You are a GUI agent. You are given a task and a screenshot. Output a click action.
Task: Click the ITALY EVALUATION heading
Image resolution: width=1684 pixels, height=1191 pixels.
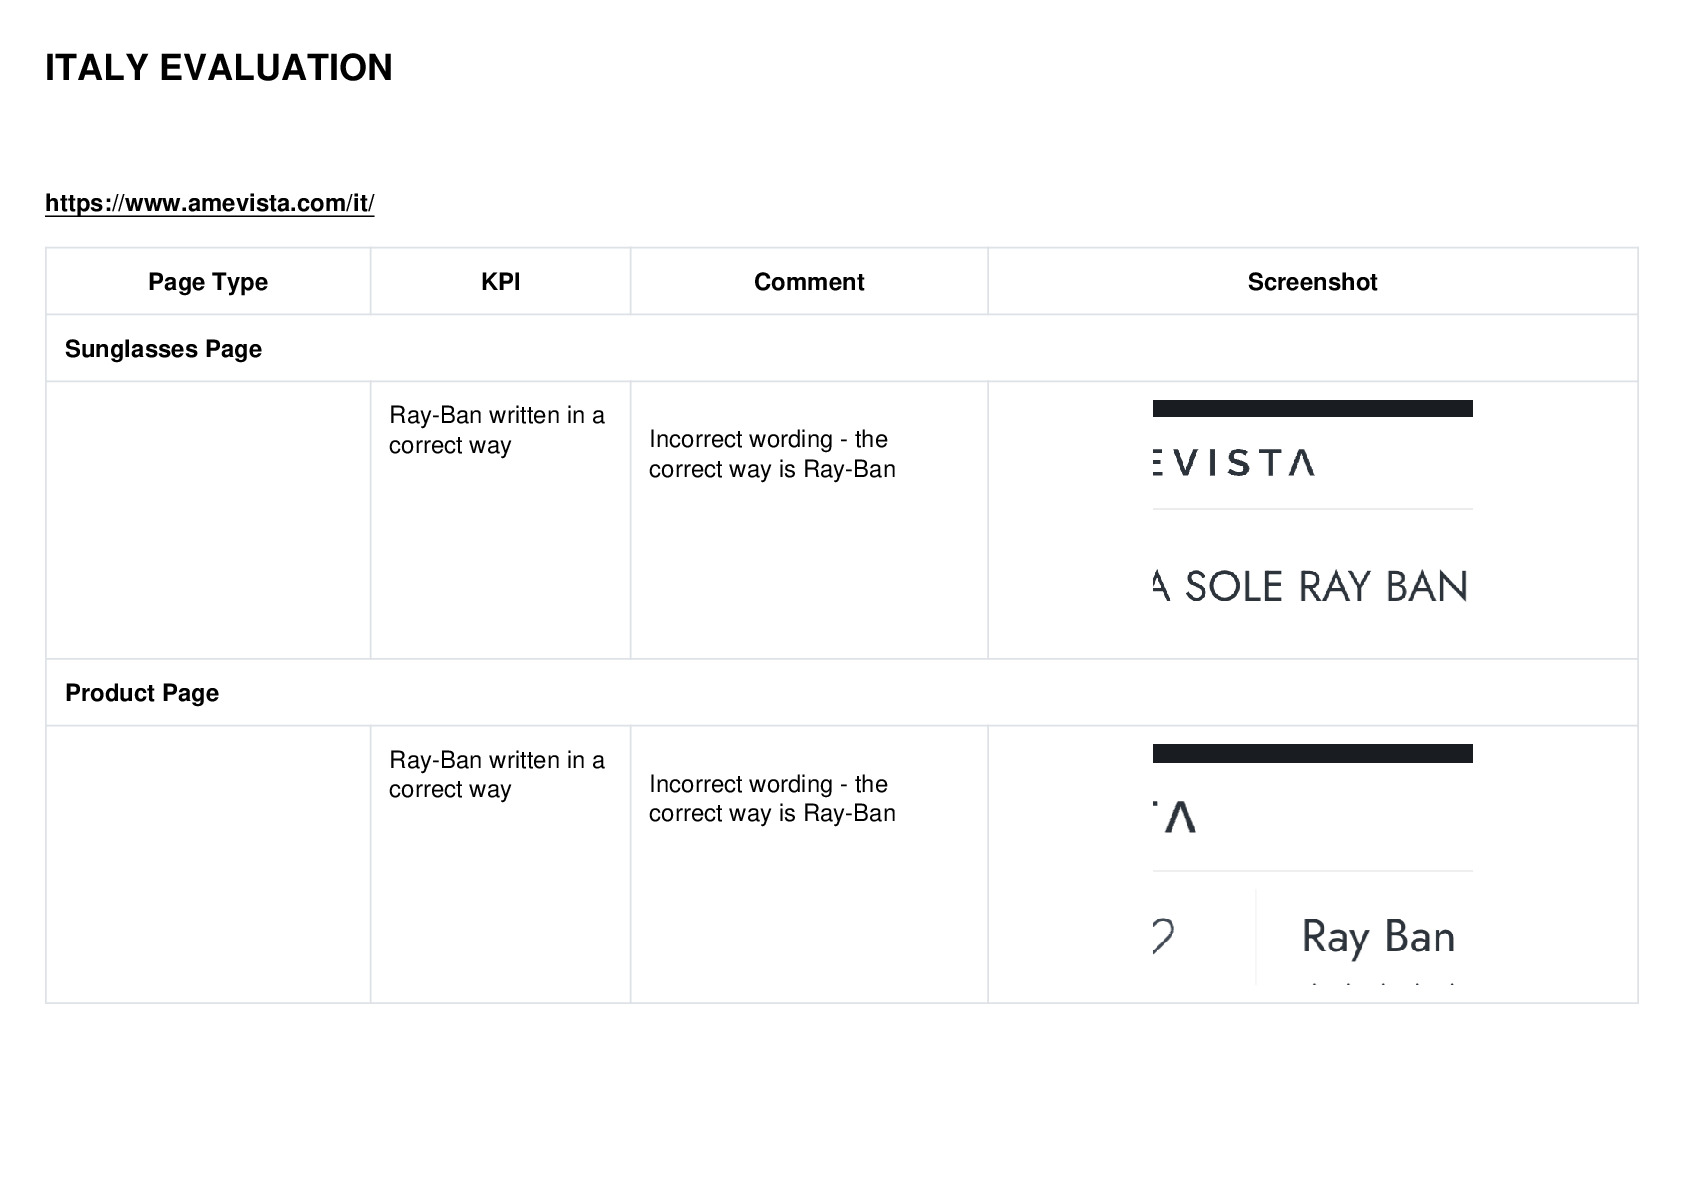click(219, 68)
